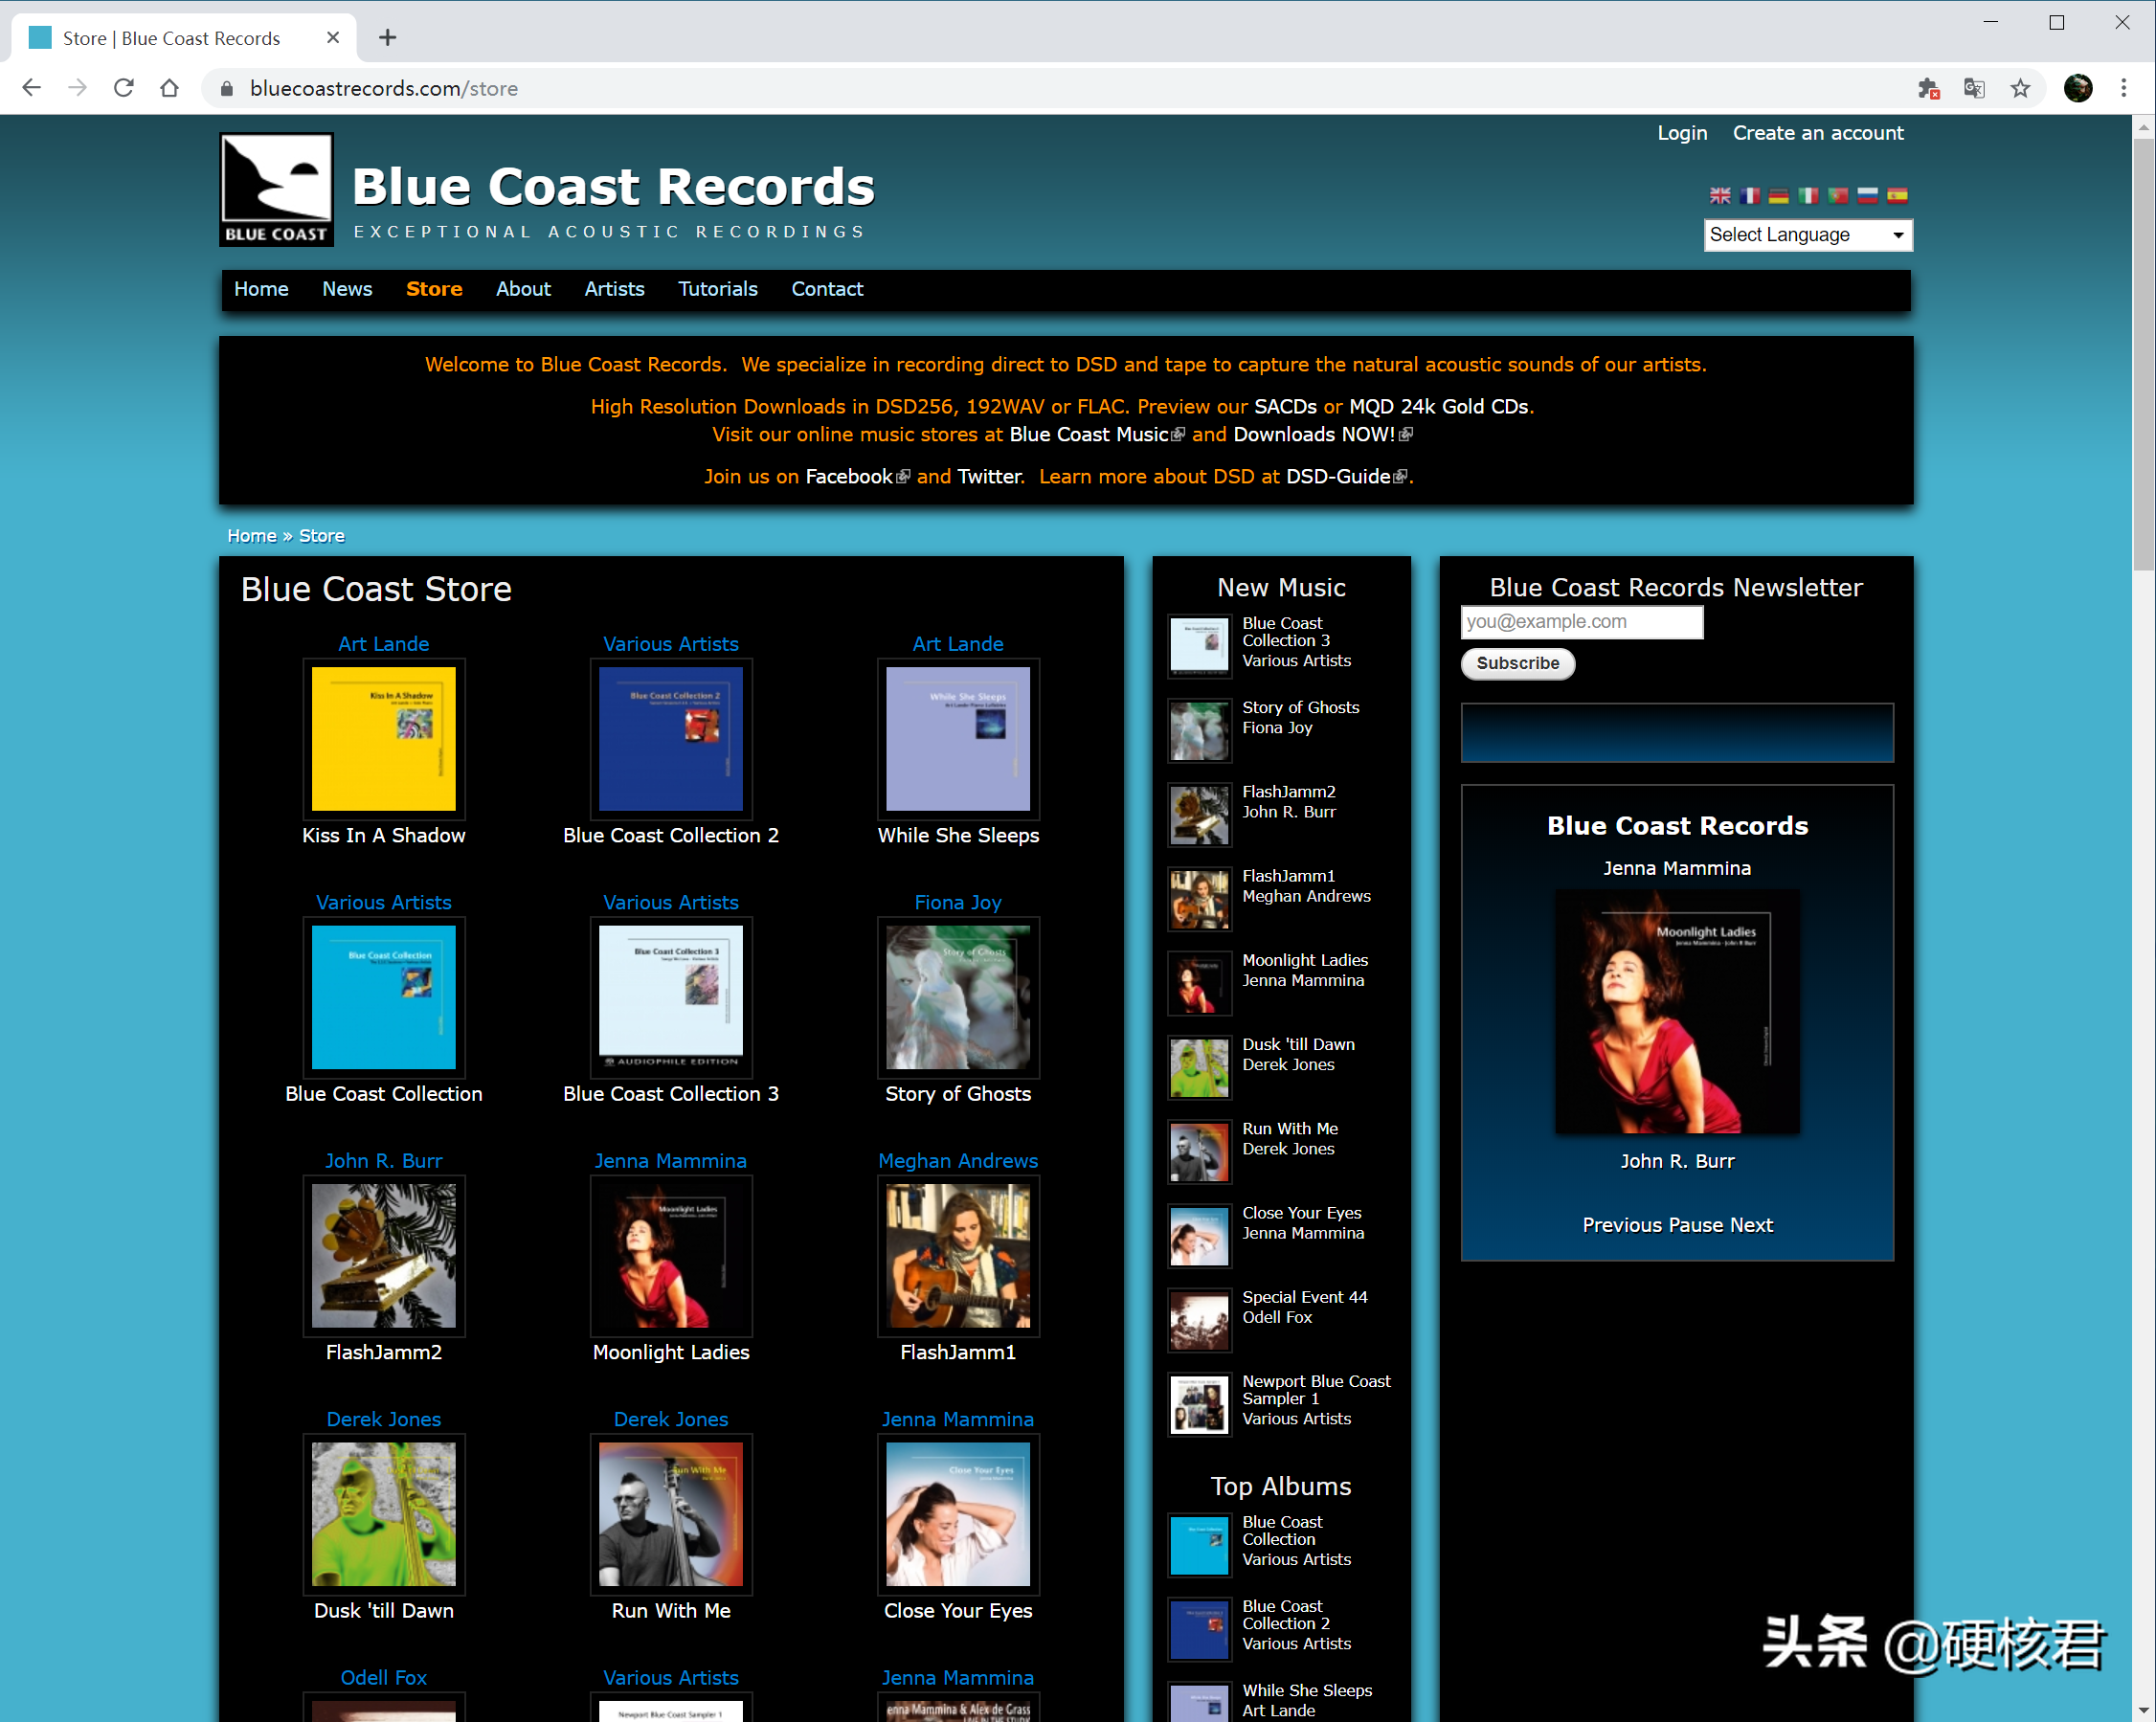Open the Contact menu item
The image size is (2156, 1722).
coord(827,289)
